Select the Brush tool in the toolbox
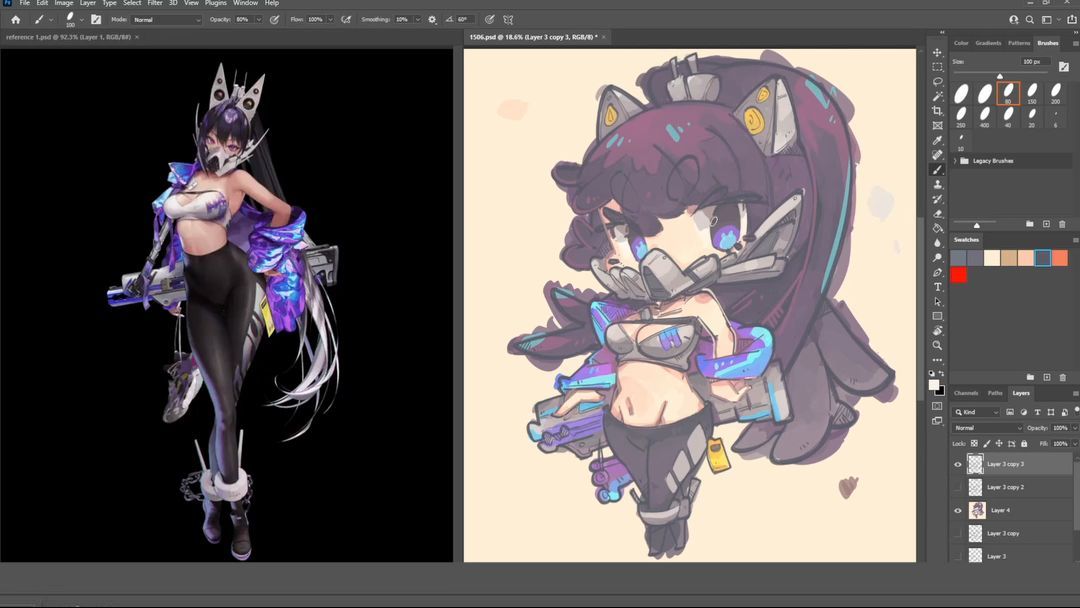Image resolution: width=1080 pixels, height=608 pixels. click(937, 169)
